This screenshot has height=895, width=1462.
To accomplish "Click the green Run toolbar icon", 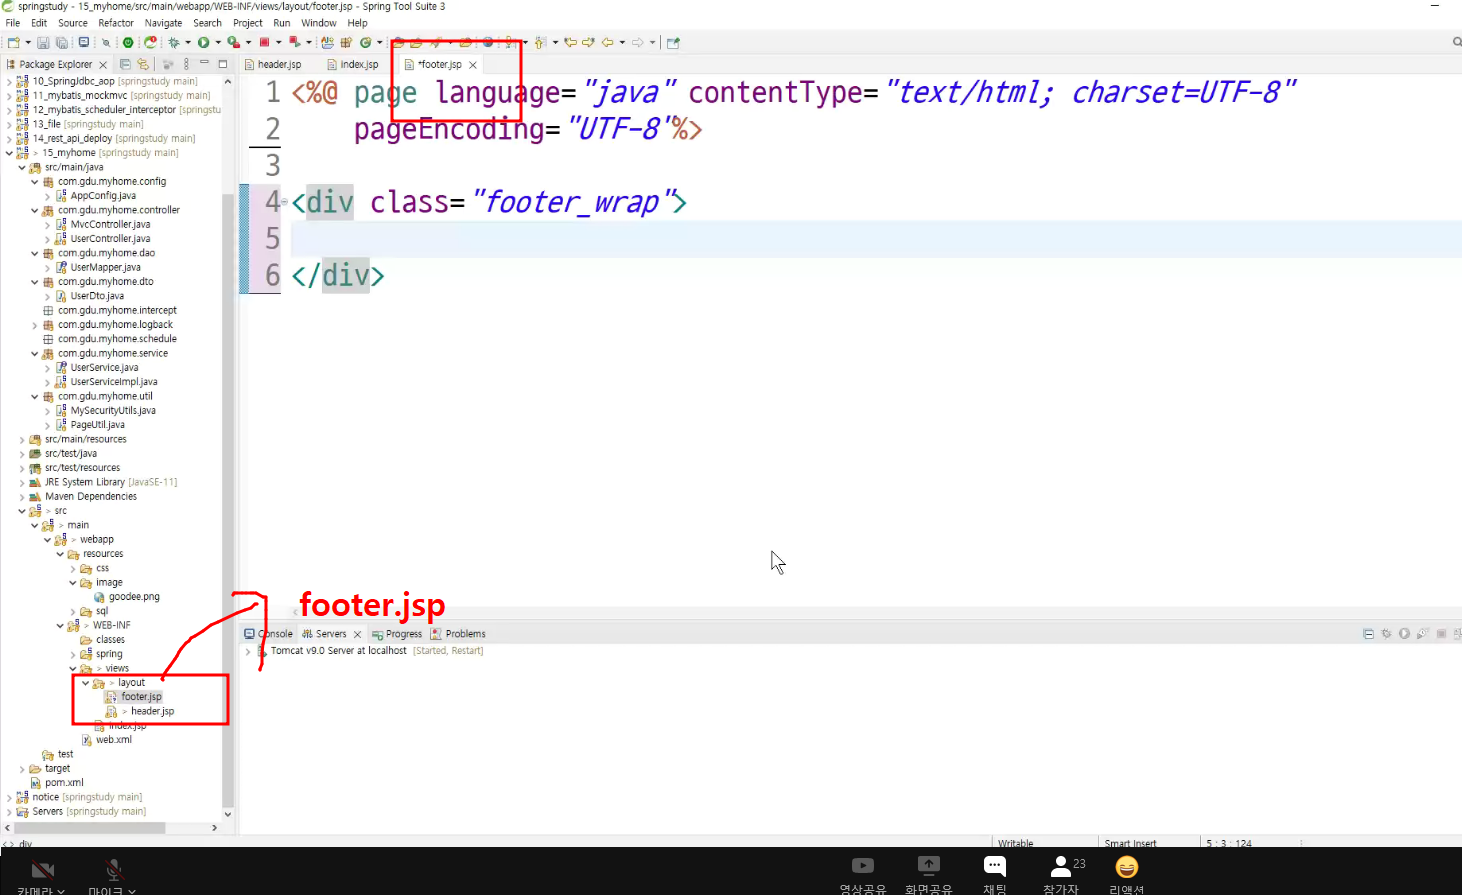I will point(203,43).
